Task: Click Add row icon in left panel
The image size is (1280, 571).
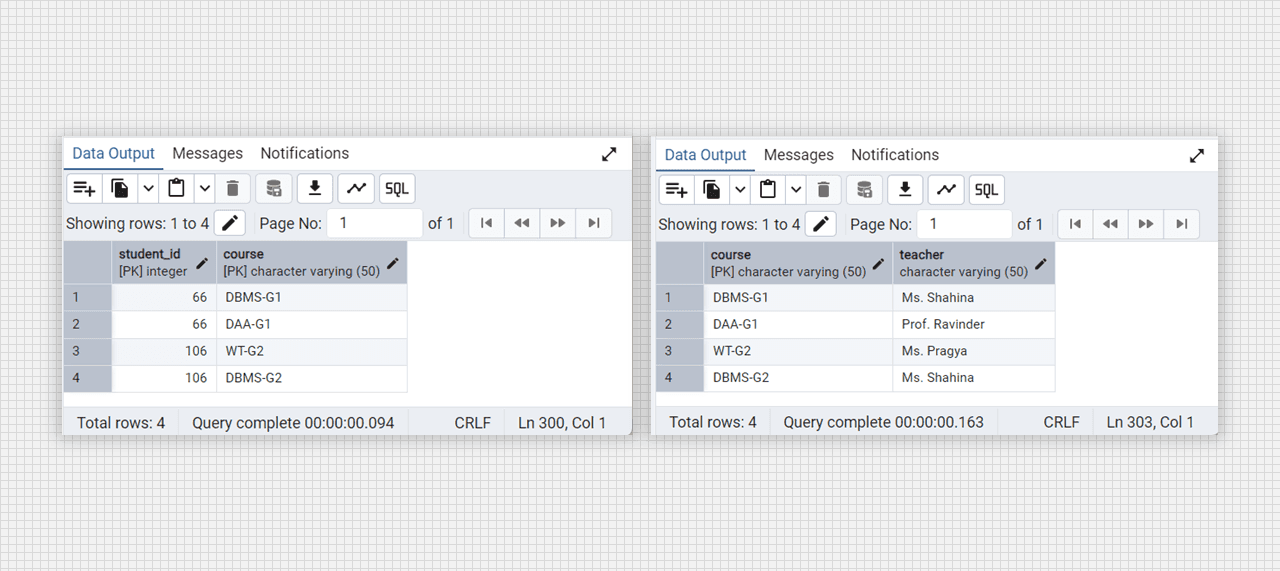Action: click(84, 188)
